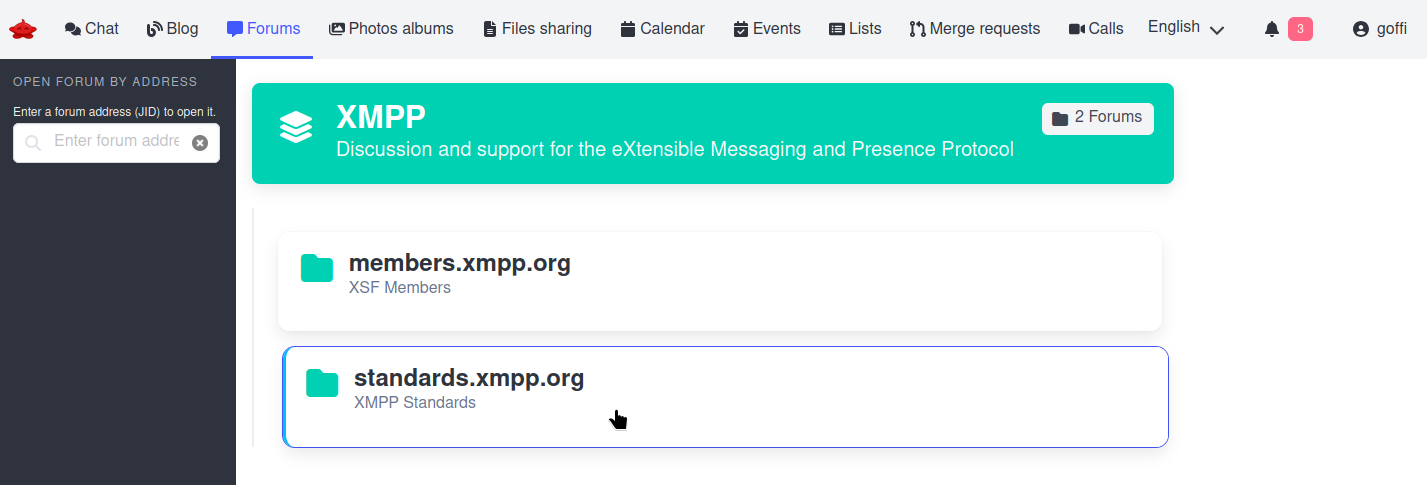Viewport: 1427px width, 485px height.
Task: Open the Calendar page
Action: [662, 29]
